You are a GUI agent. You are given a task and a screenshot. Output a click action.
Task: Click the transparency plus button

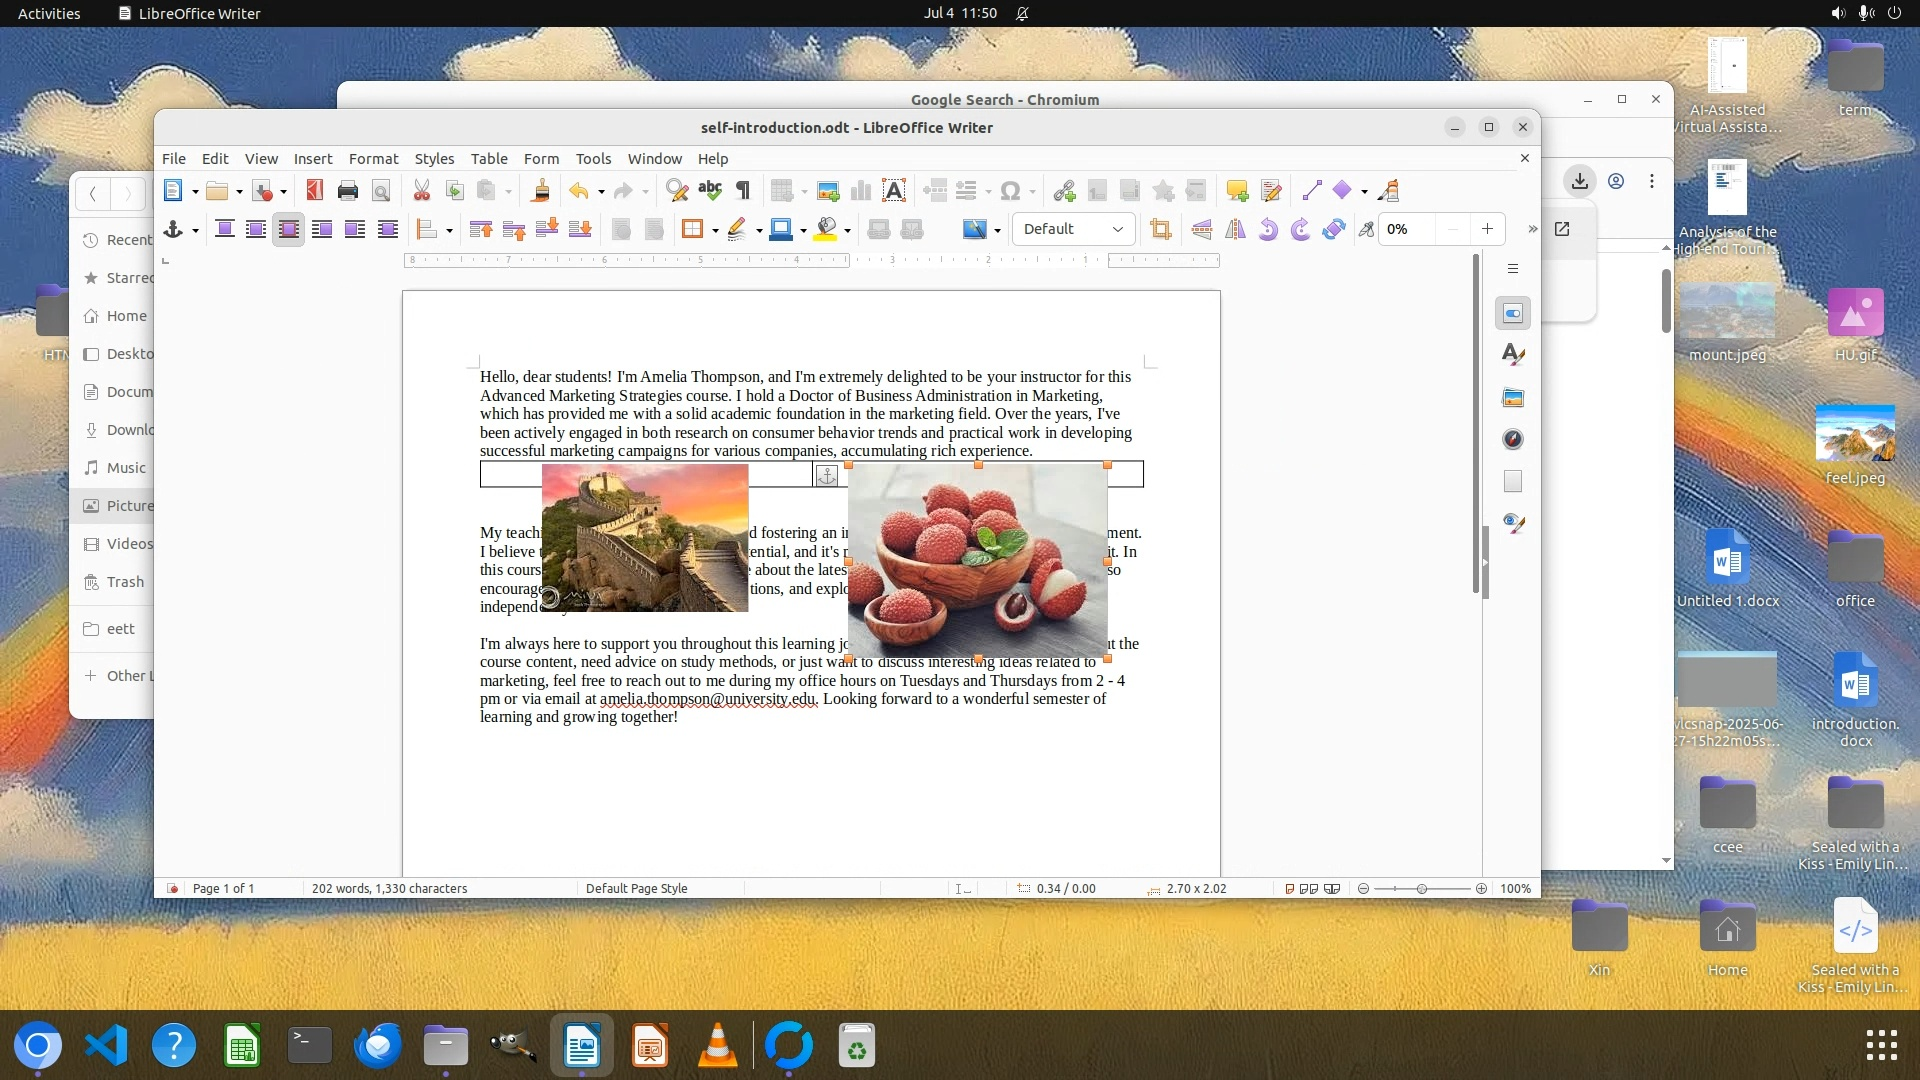(x=1487, y=229)
